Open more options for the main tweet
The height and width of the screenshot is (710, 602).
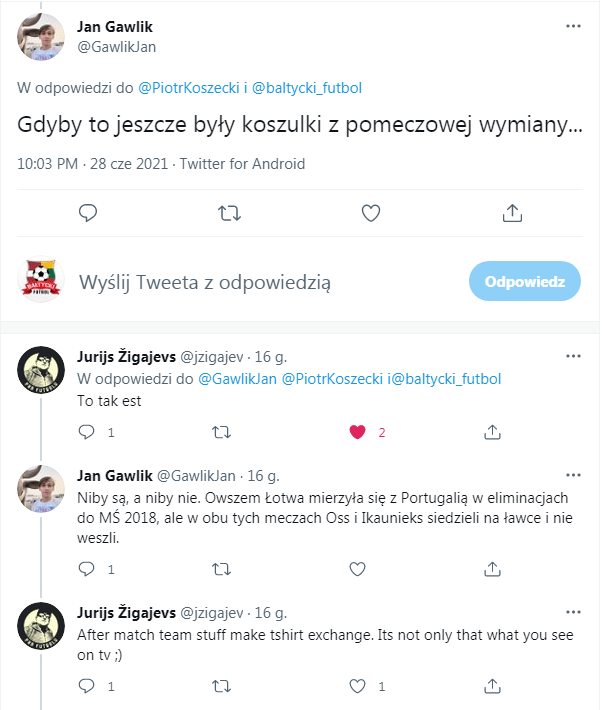click(x=573, y=27)
